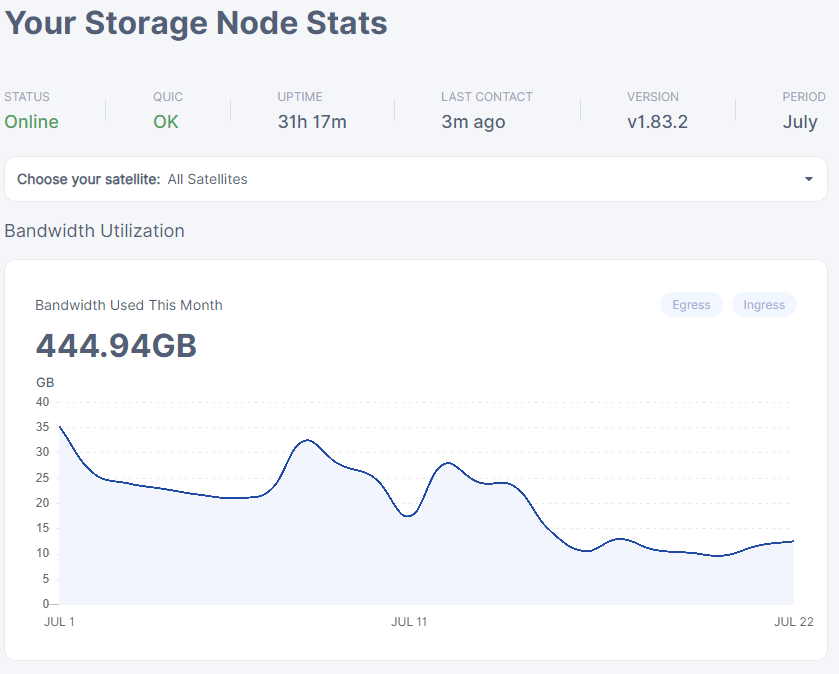Click the Bandwidth Utilization section heading
839x674 pixels.
pos(94,231)
